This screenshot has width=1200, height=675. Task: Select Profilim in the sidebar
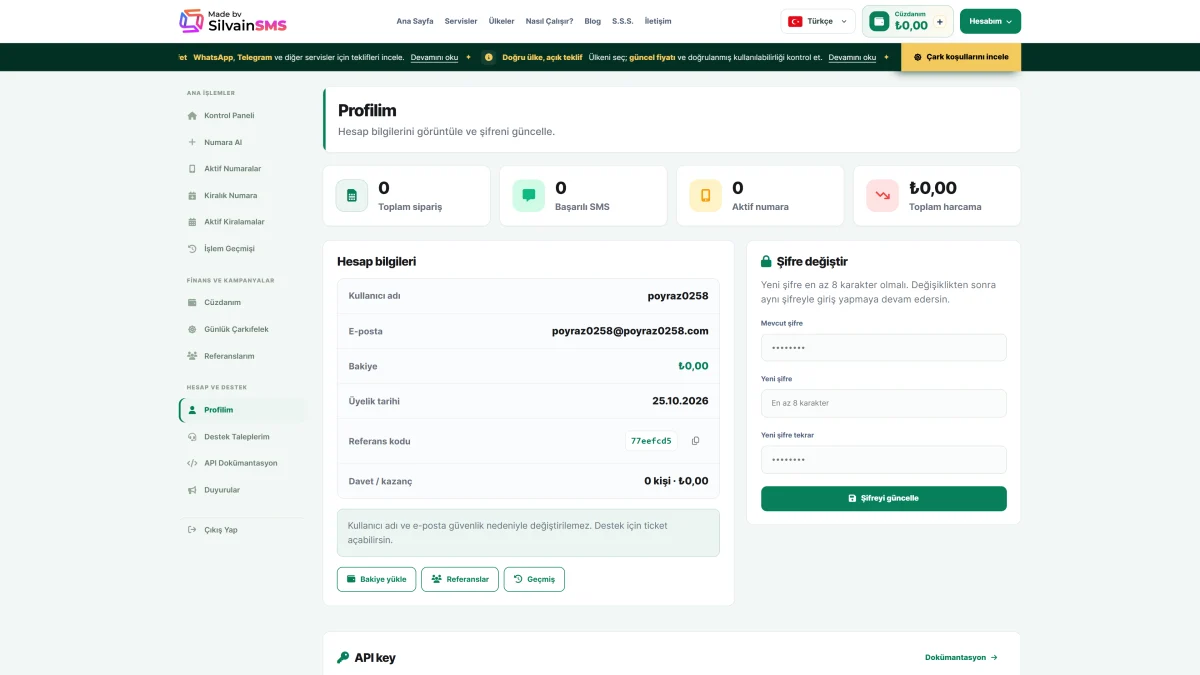(x=242, y=410)
